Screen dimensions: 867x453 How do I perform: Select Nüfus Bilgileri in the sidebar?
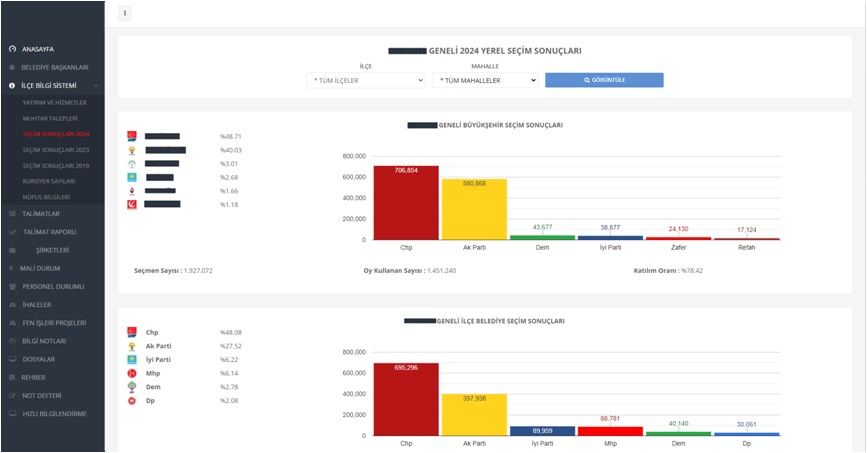click(x=46, y=197)
